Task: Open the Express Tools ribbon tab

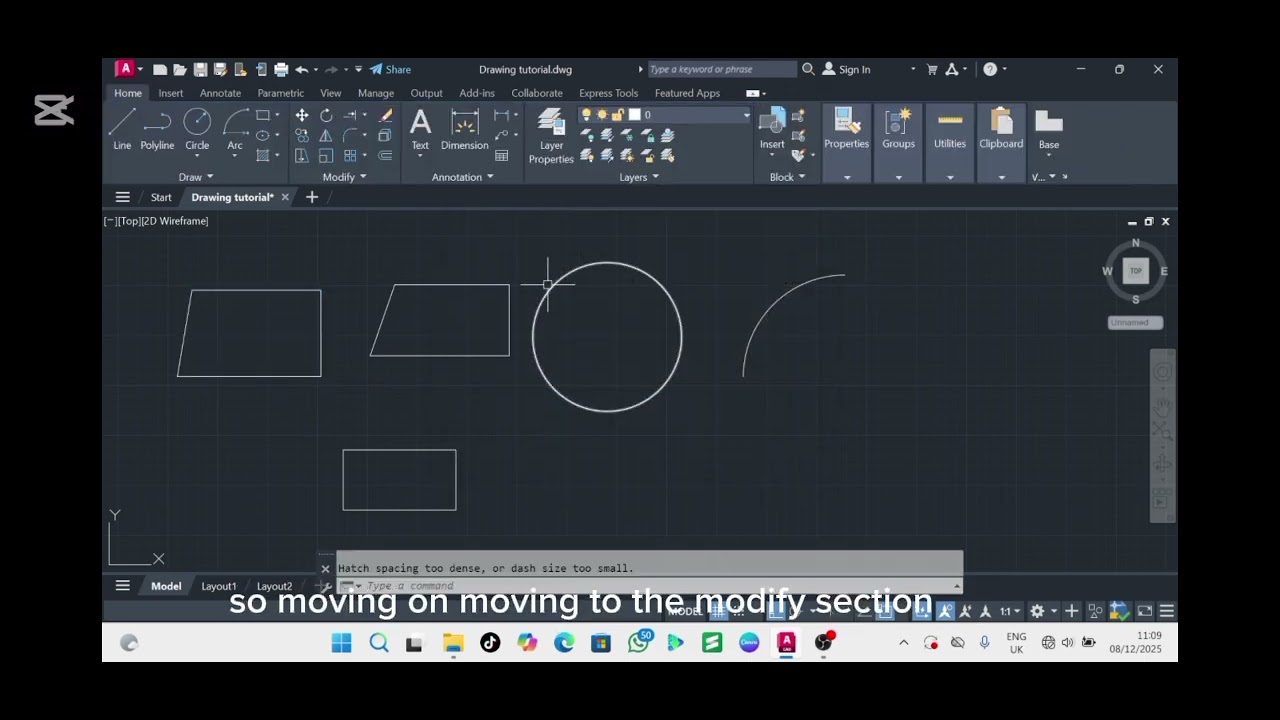Action: tap(608, 93)
